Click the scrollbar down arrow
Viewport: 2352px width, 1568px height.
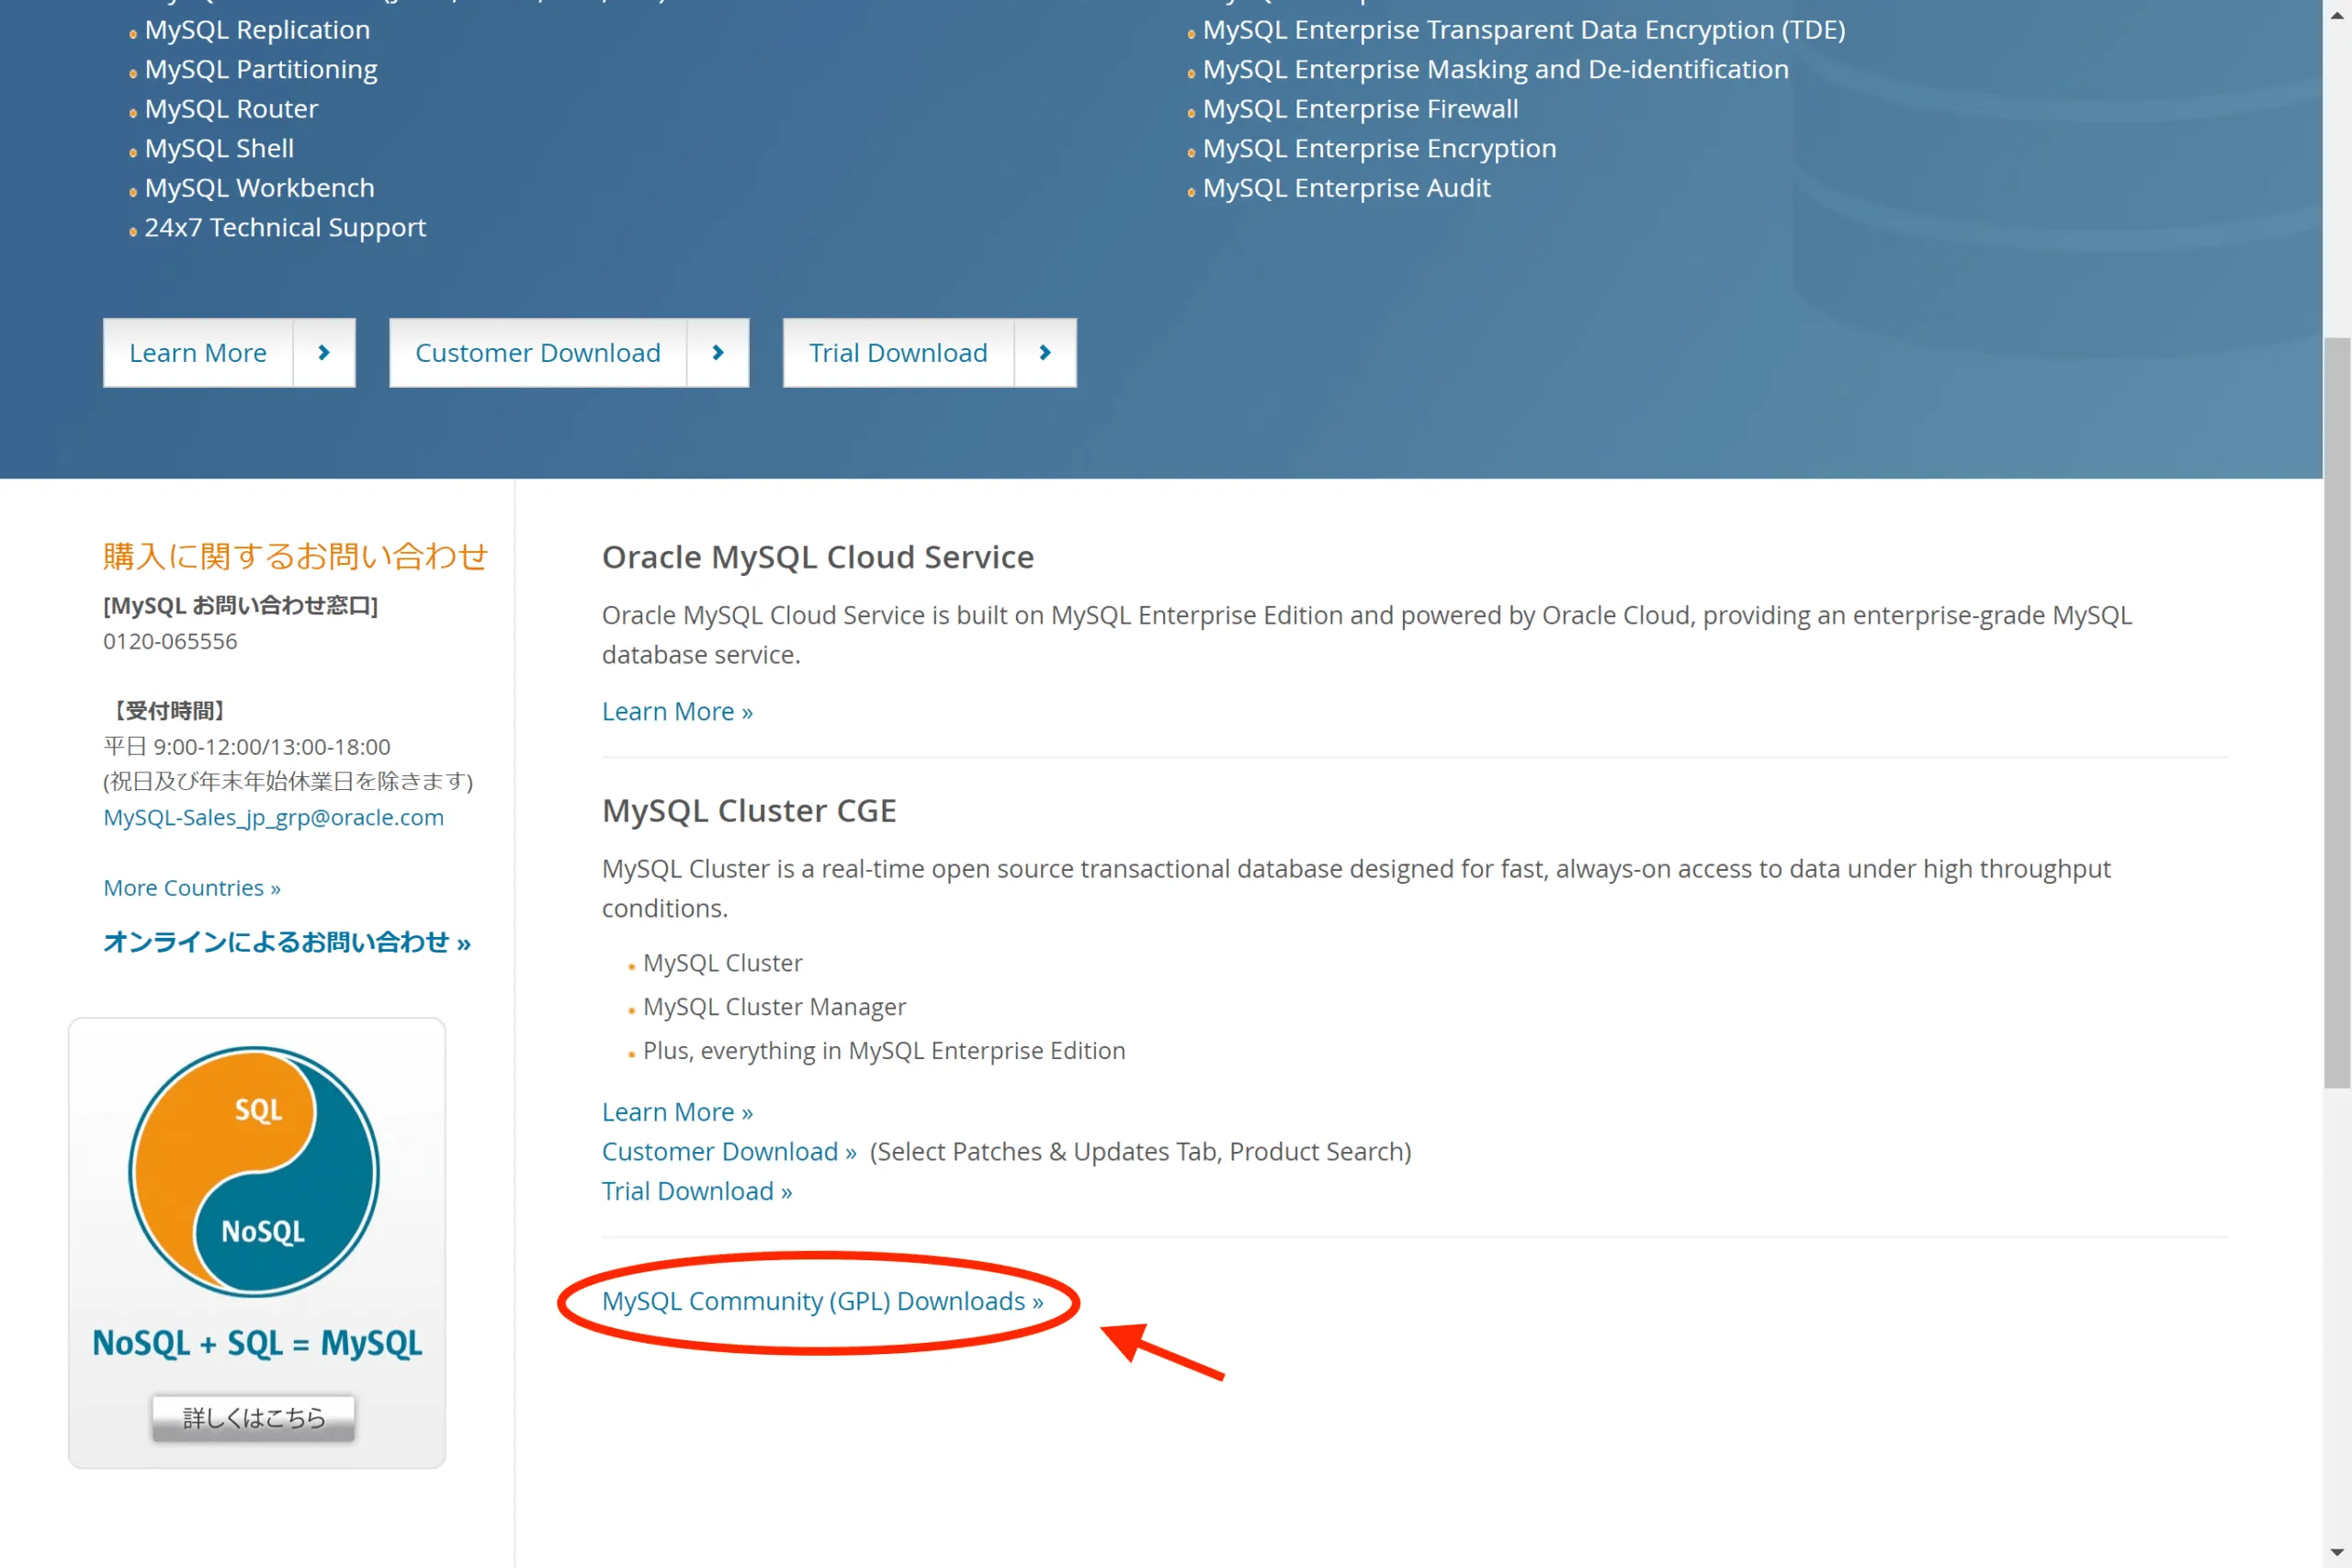pos(2337,1553)
